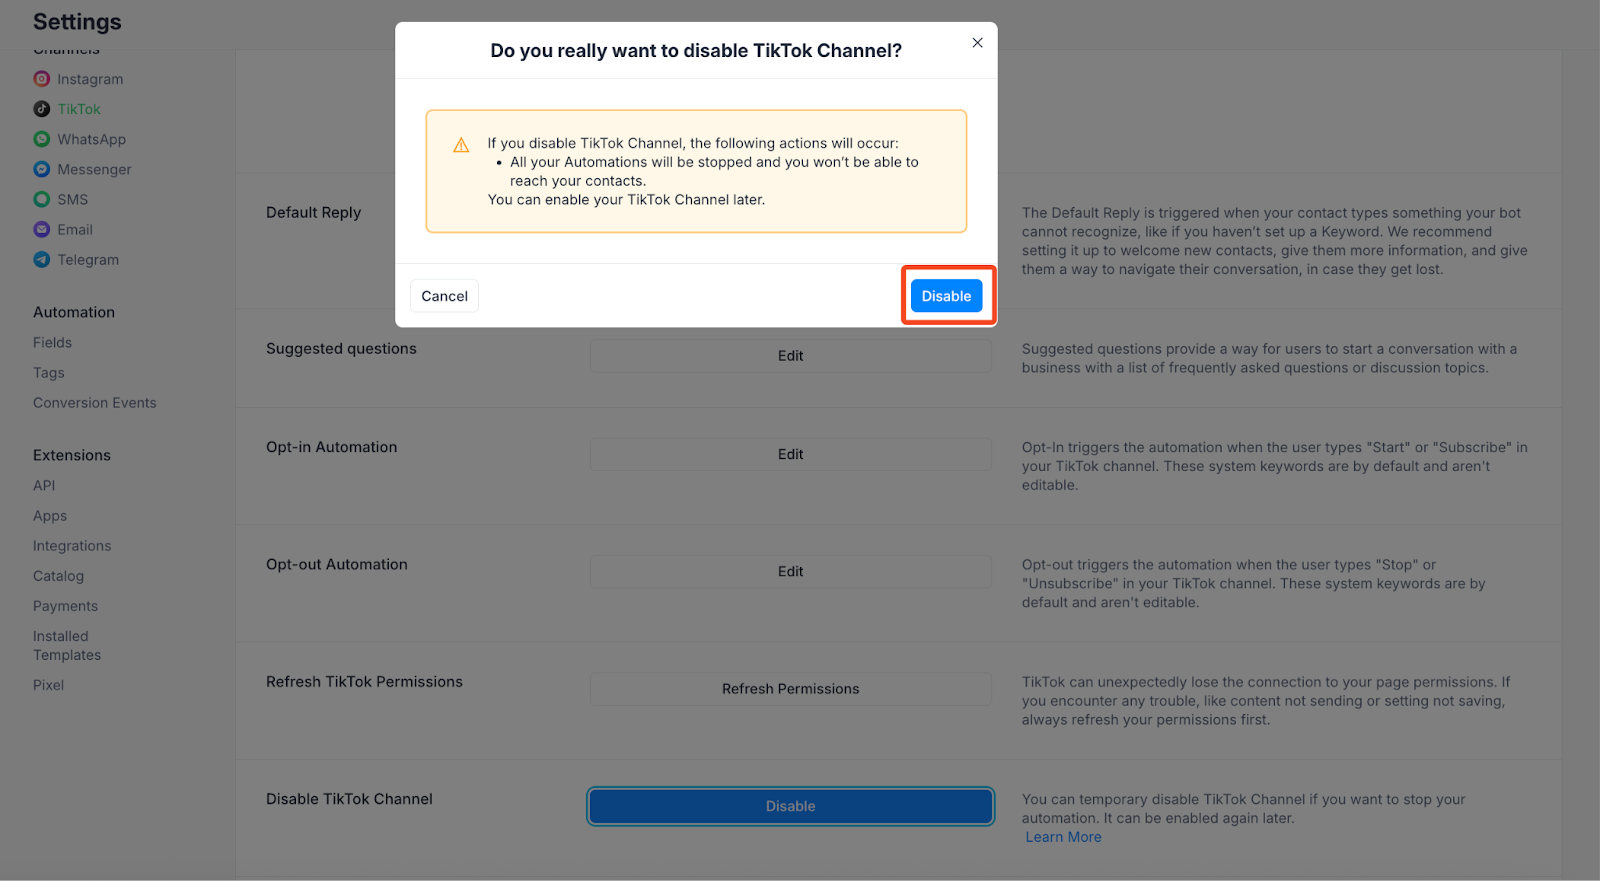
Task: Open Installed Templates in sidebar
Action: [x=67, y=645]
